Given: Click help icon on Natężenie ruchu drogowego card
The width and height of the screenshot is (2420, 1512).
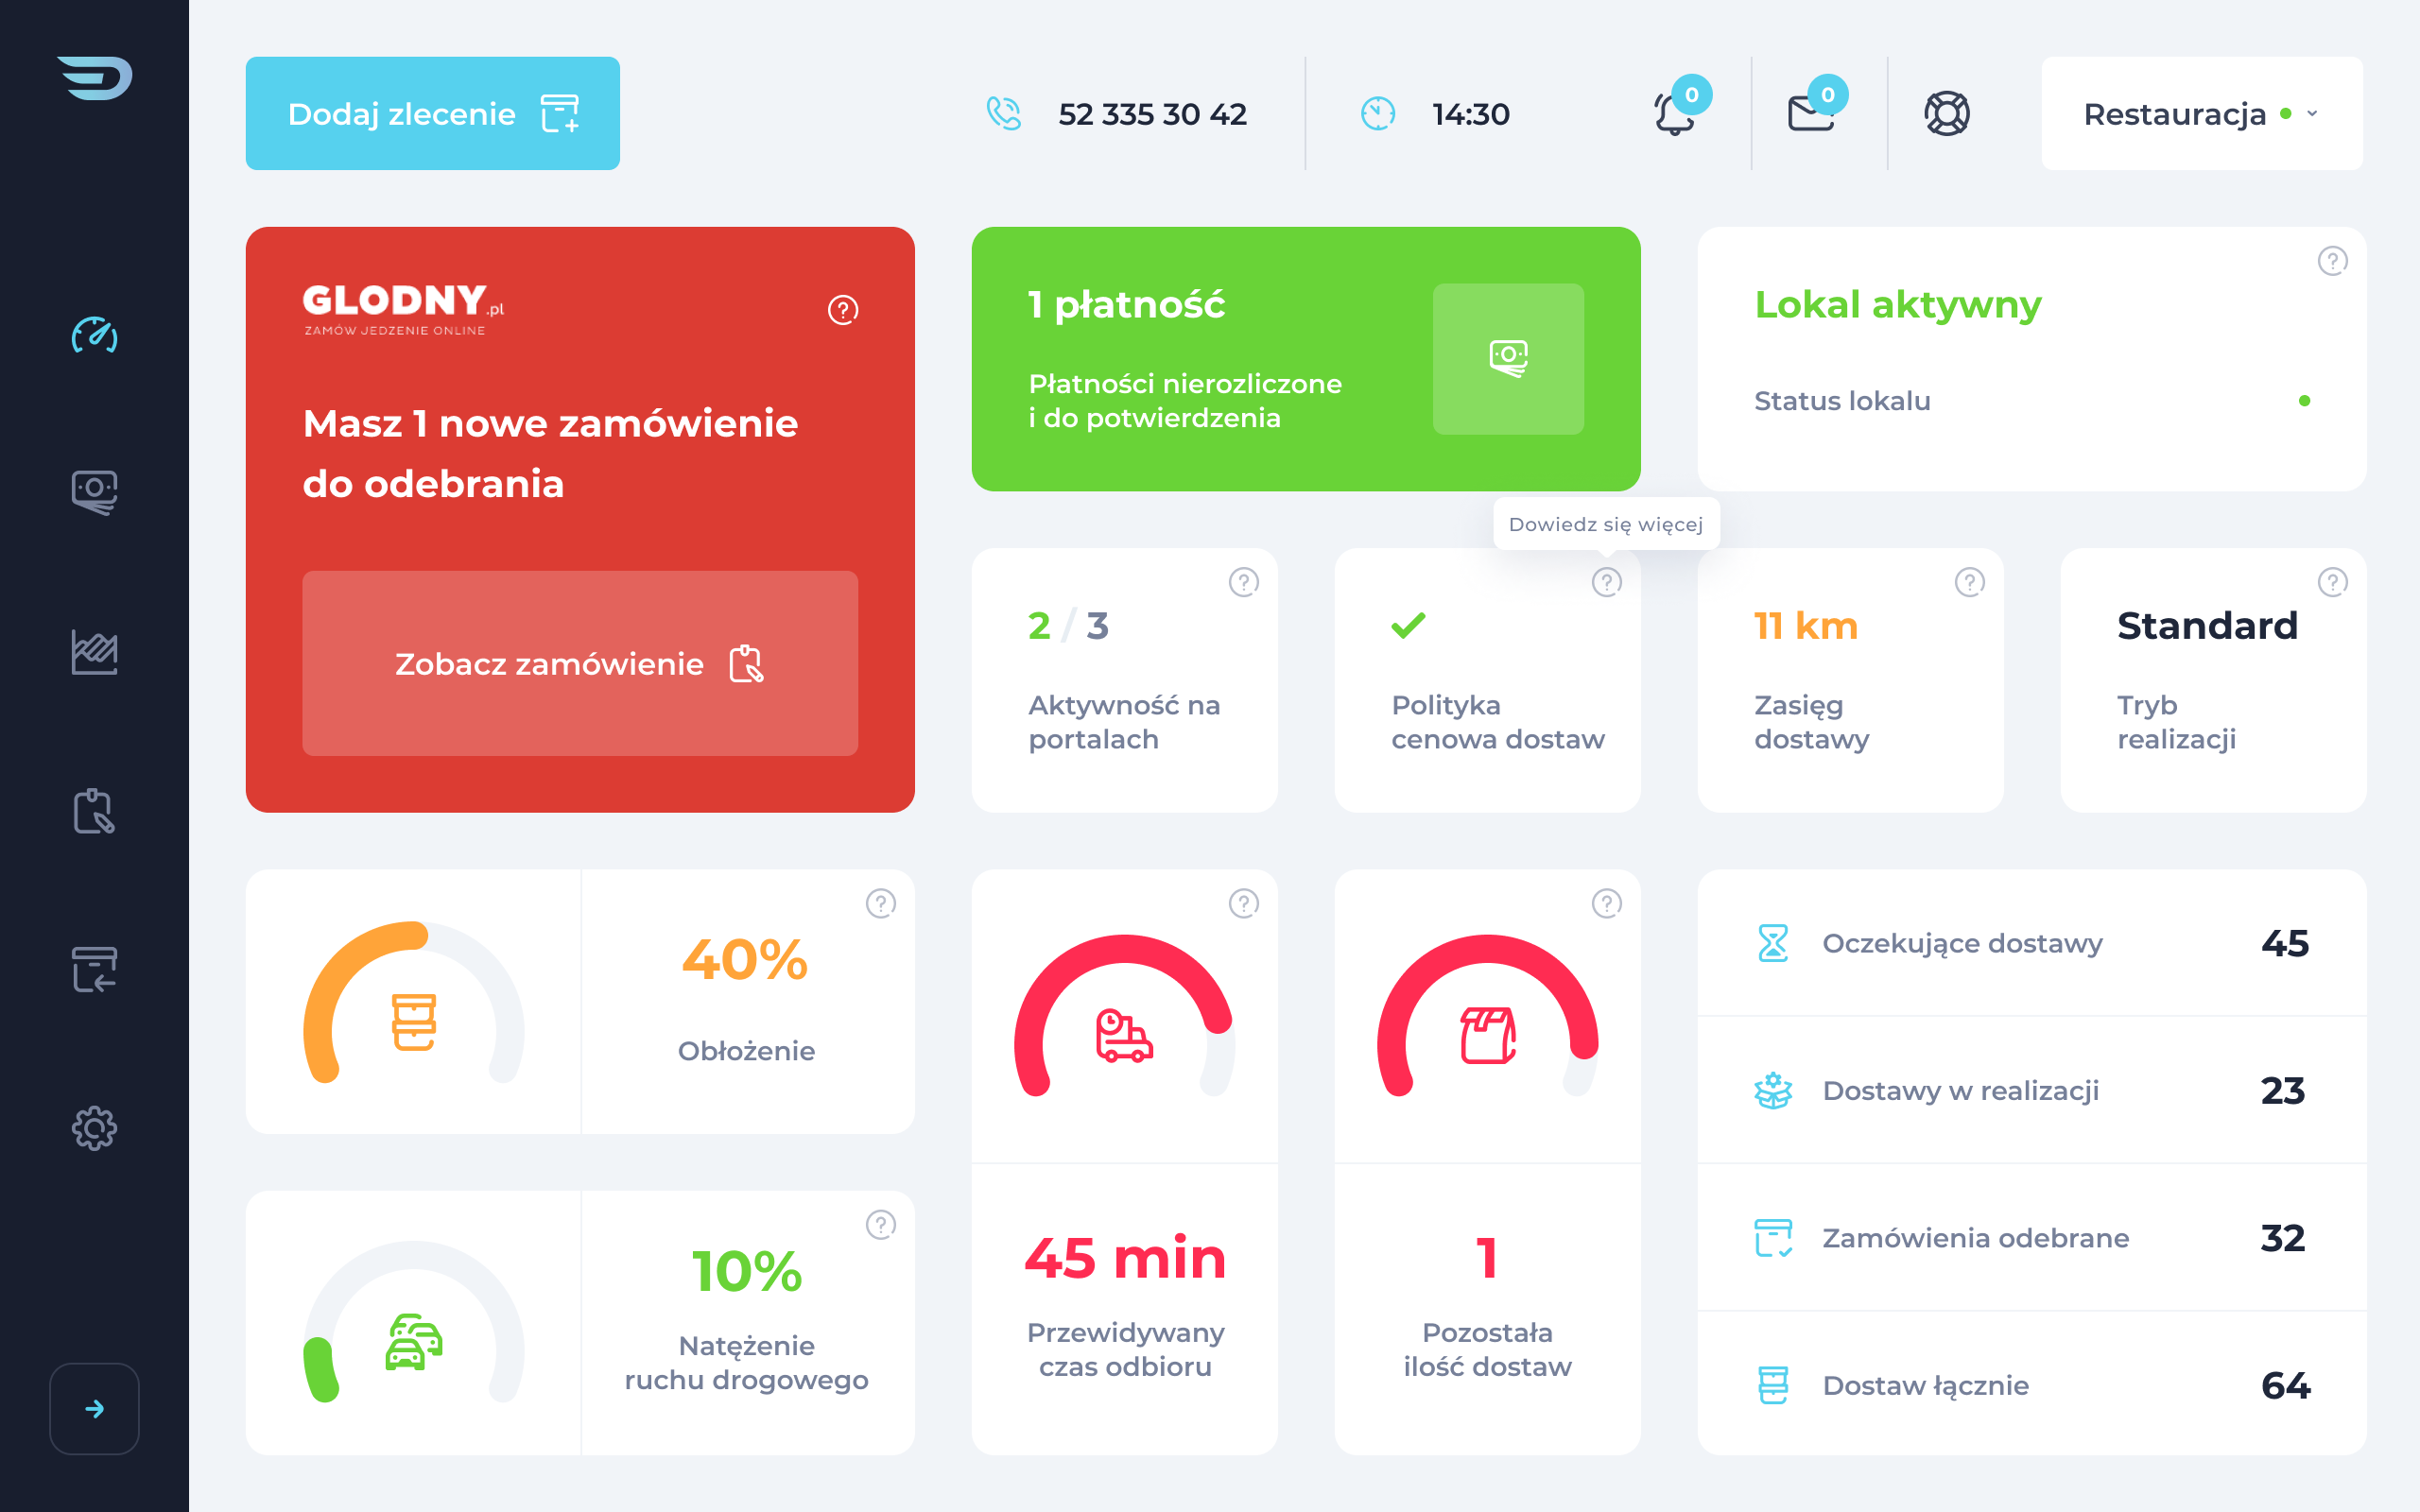Looking at the screenshot, I should pos(881,1224).
